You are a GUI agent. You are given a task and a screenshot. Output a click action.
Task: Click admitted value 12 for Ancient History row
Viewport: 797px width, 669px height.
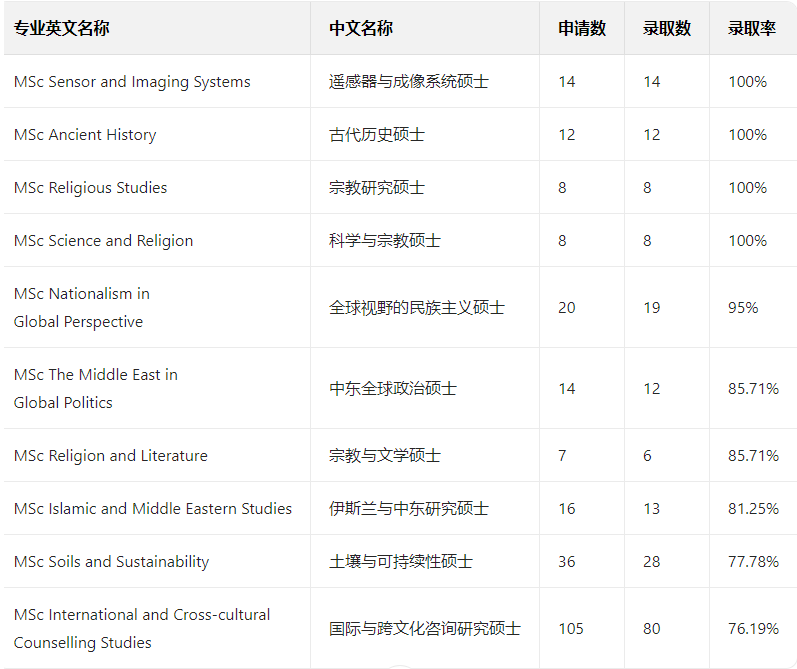pyautogui.click(x=652, y=135)
